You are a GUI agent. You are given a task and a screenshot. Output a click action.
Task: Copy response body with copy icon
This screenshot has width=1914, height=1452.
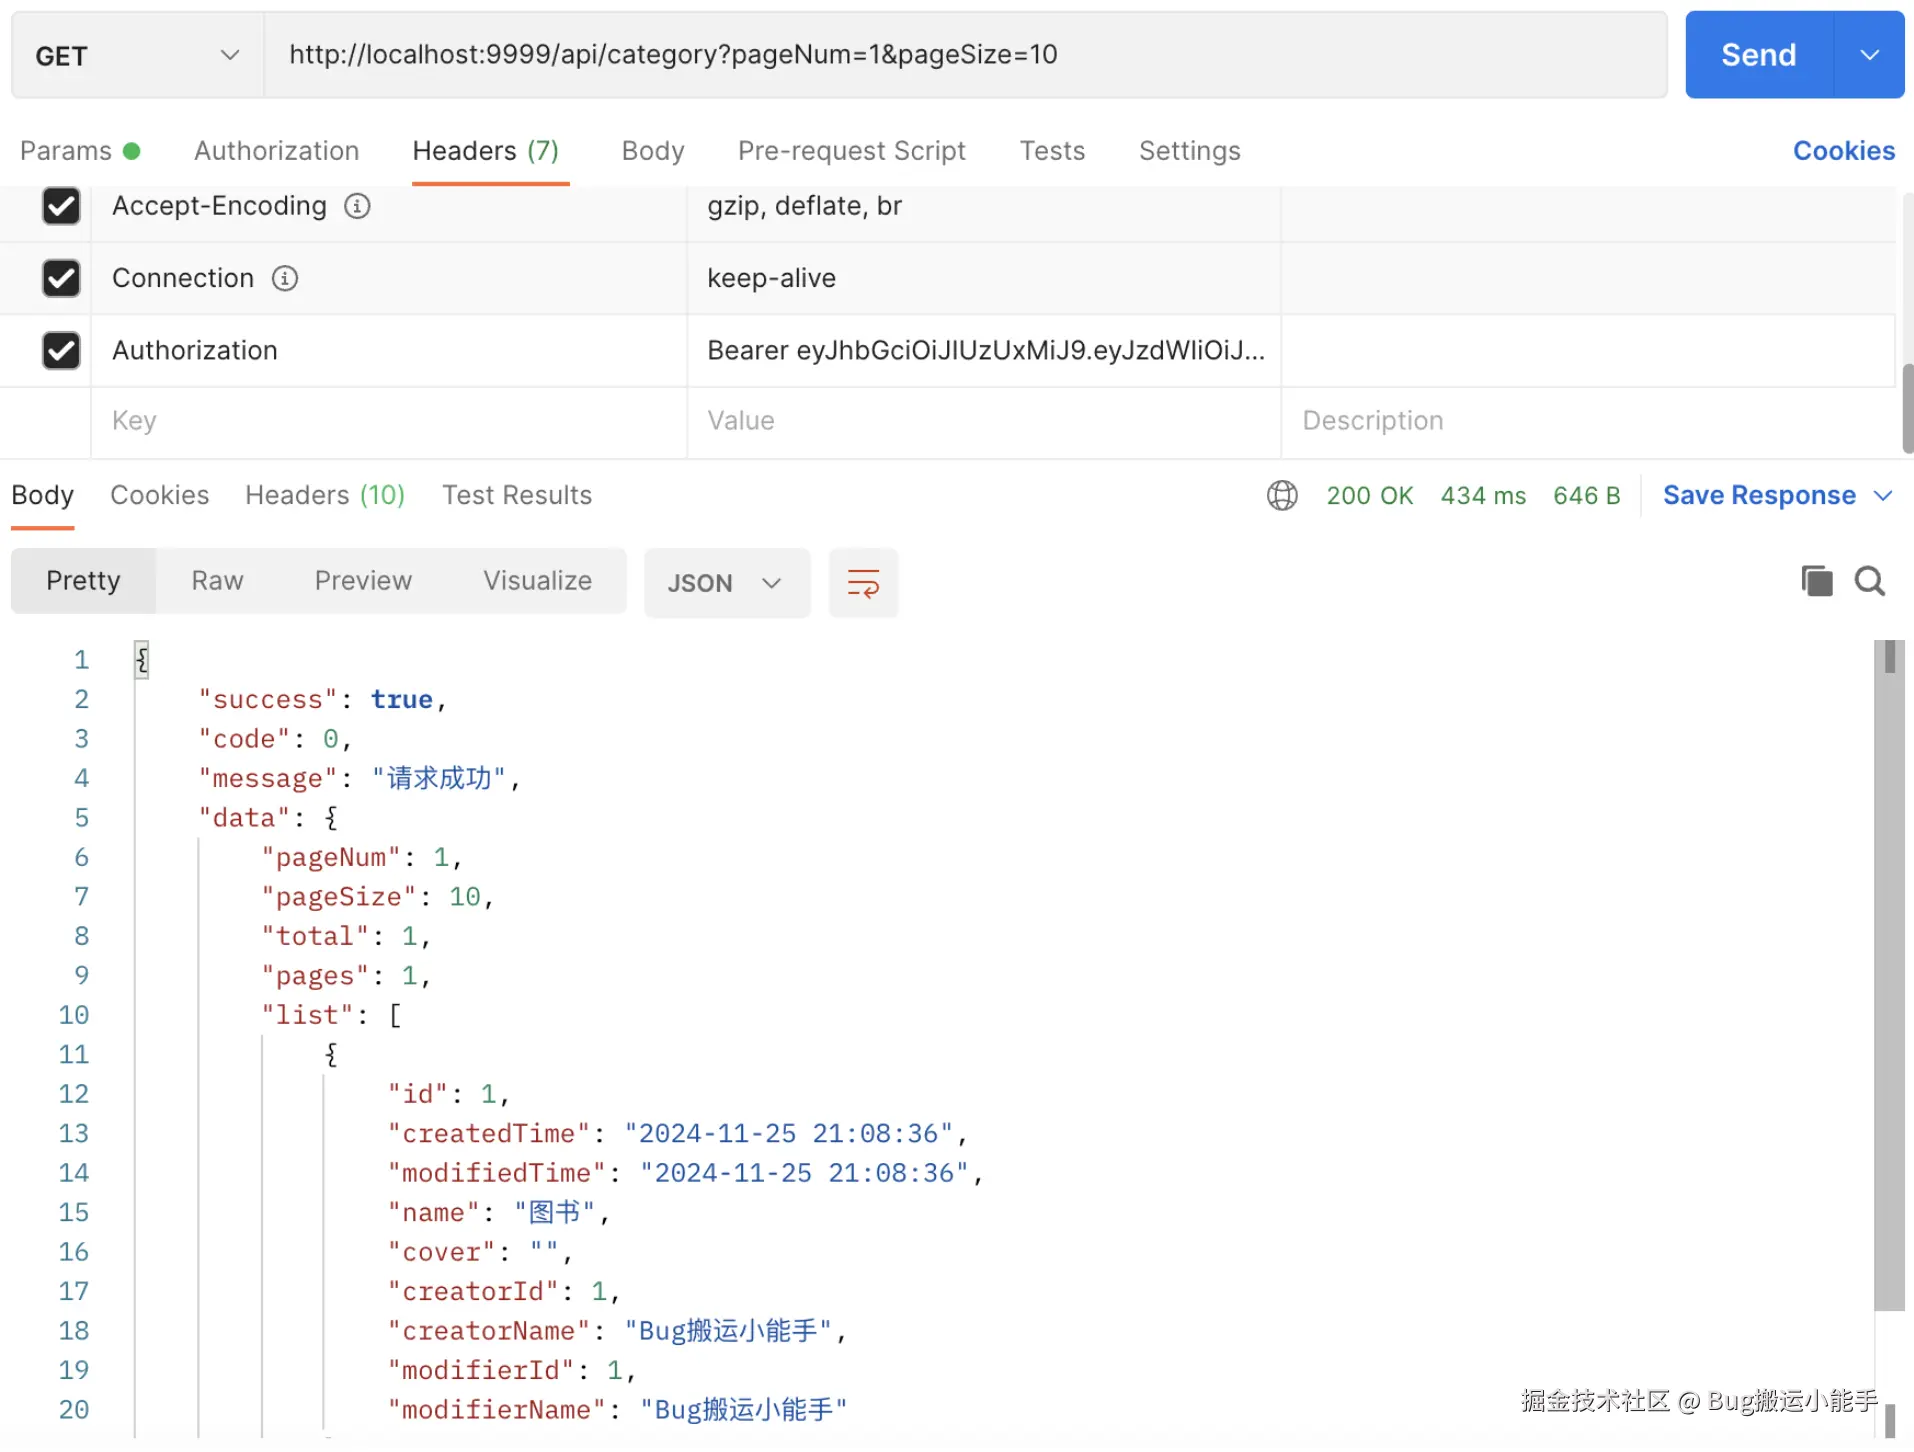1816,581
